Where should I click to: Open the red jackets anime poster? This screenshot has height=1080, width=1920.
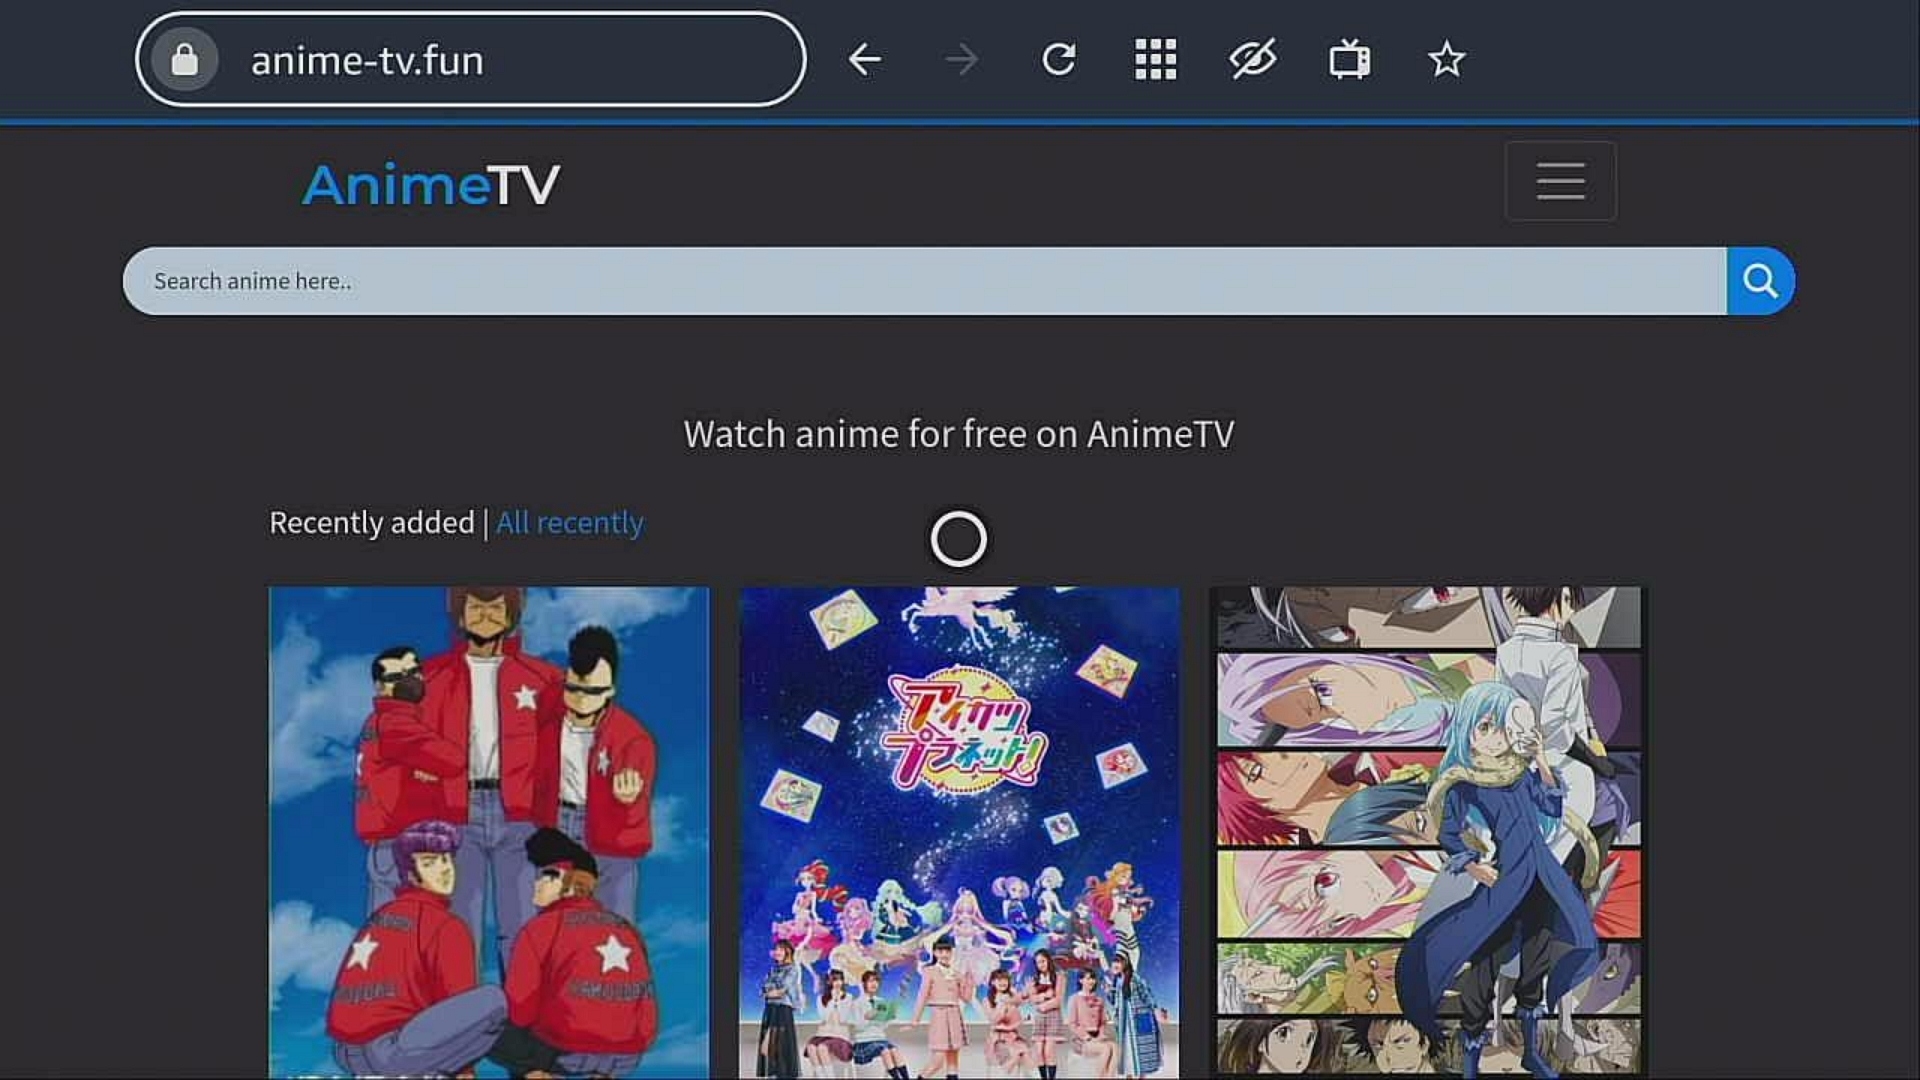click(489, 832)
